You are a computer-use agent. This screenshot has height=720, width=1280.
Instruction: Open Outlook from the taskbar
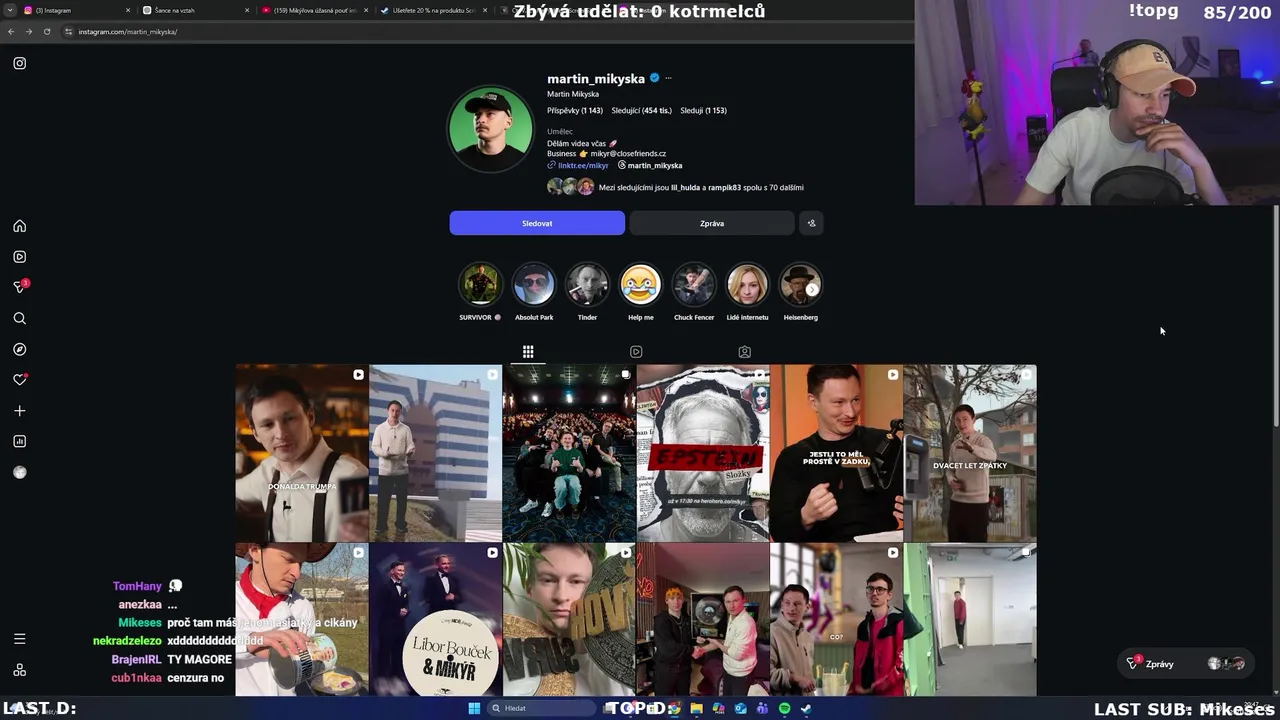[x=740, y=708]
